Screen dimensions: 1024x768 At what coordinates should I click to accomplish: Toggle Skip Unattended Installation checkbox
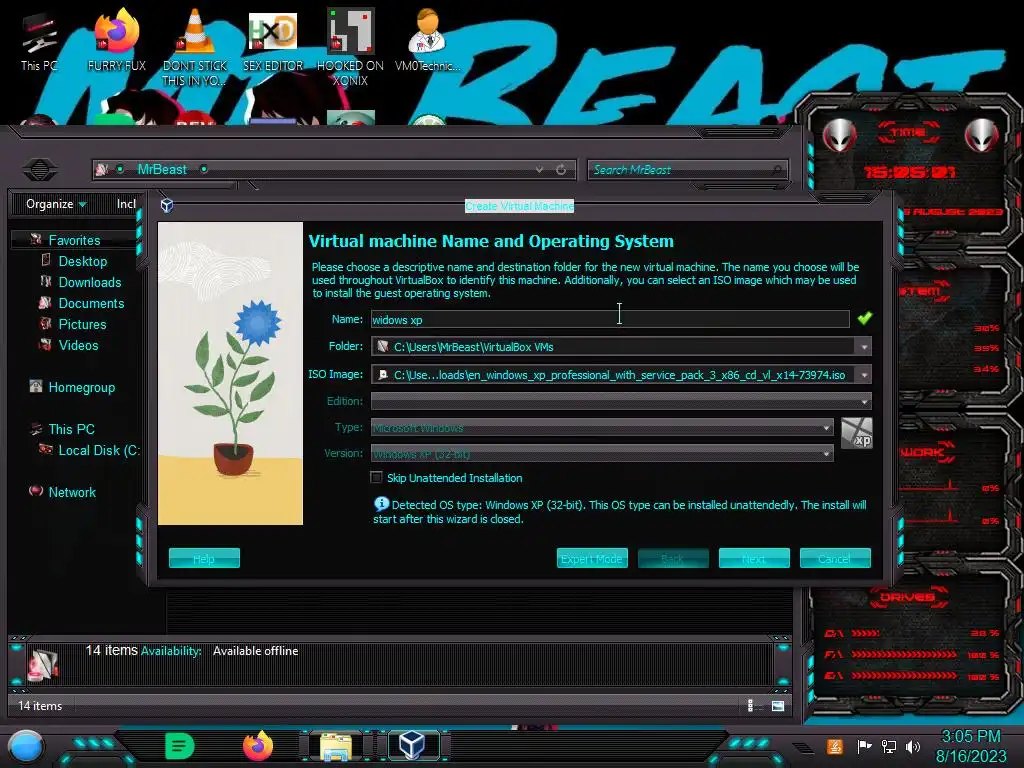click(x=376, y=477)
